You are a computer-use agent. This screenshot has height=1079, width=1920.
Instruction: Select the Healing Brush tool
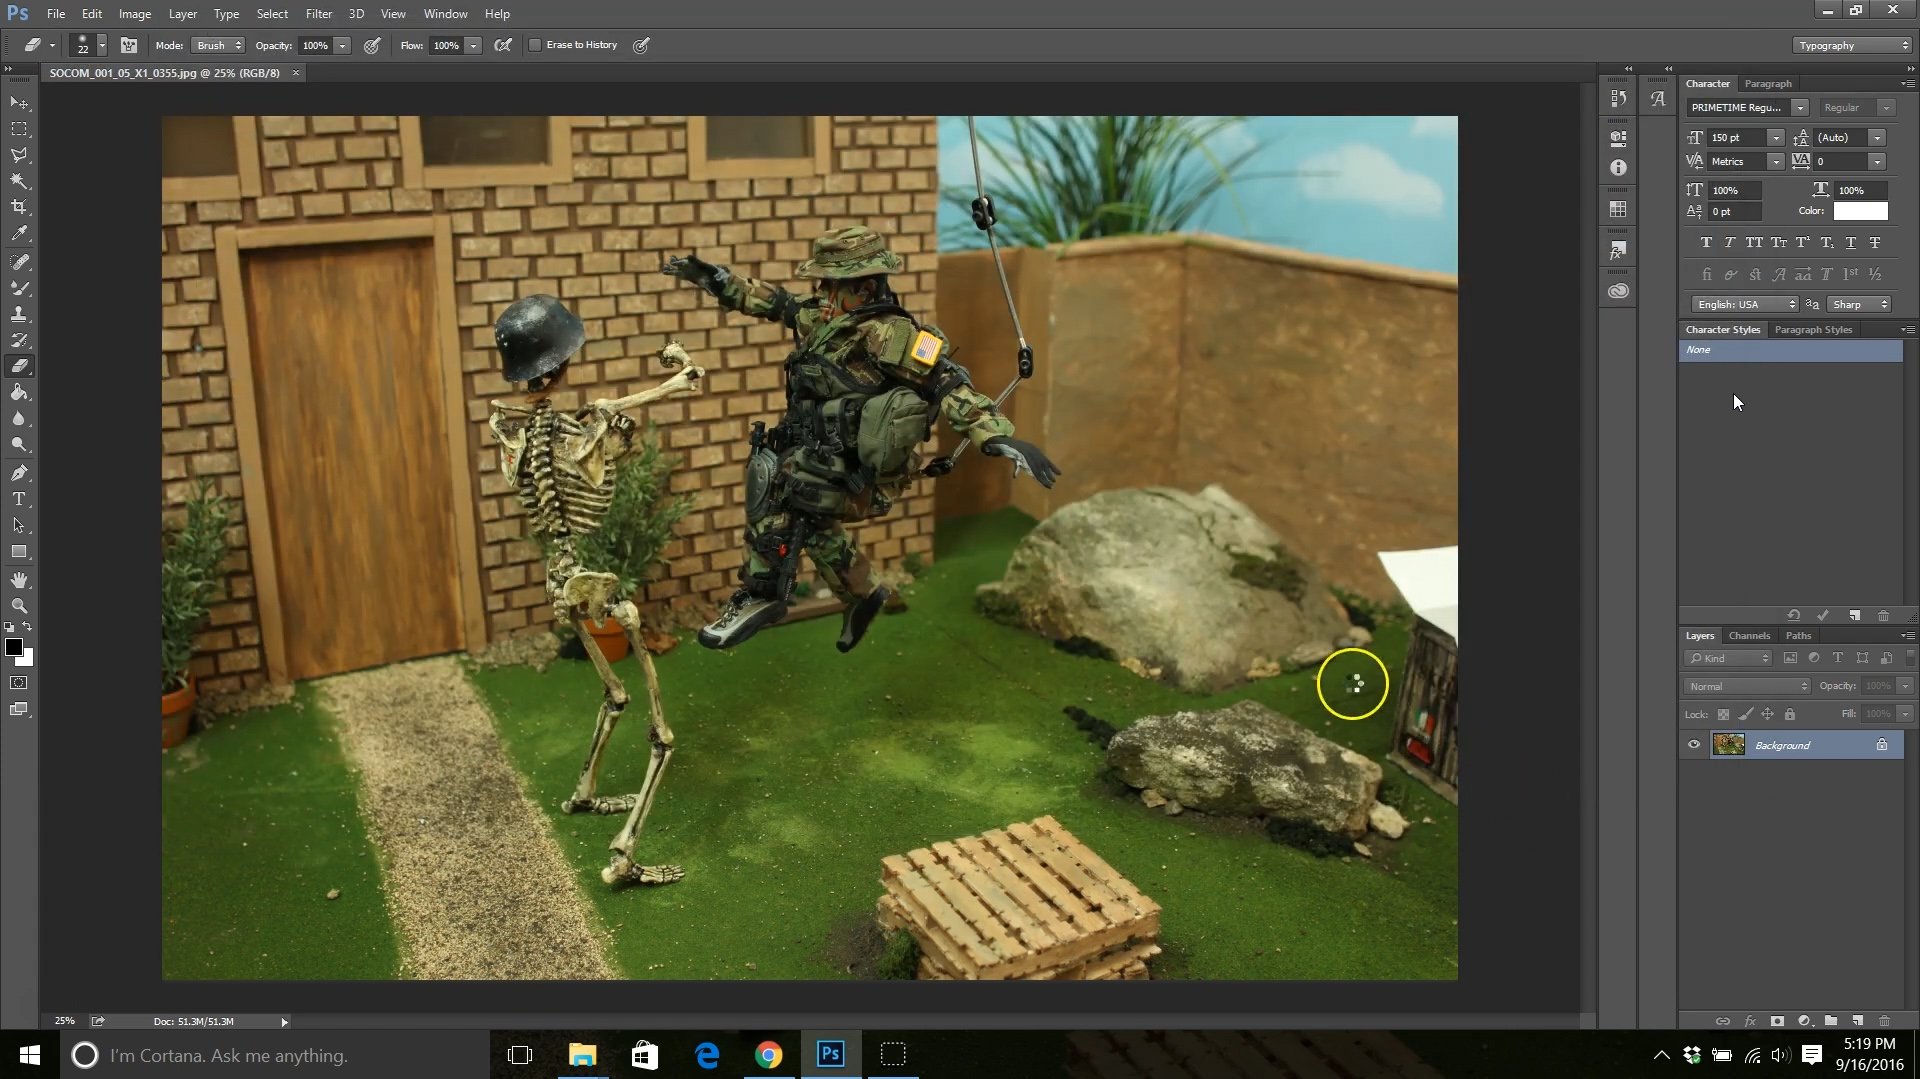click(x=19, y=262)
